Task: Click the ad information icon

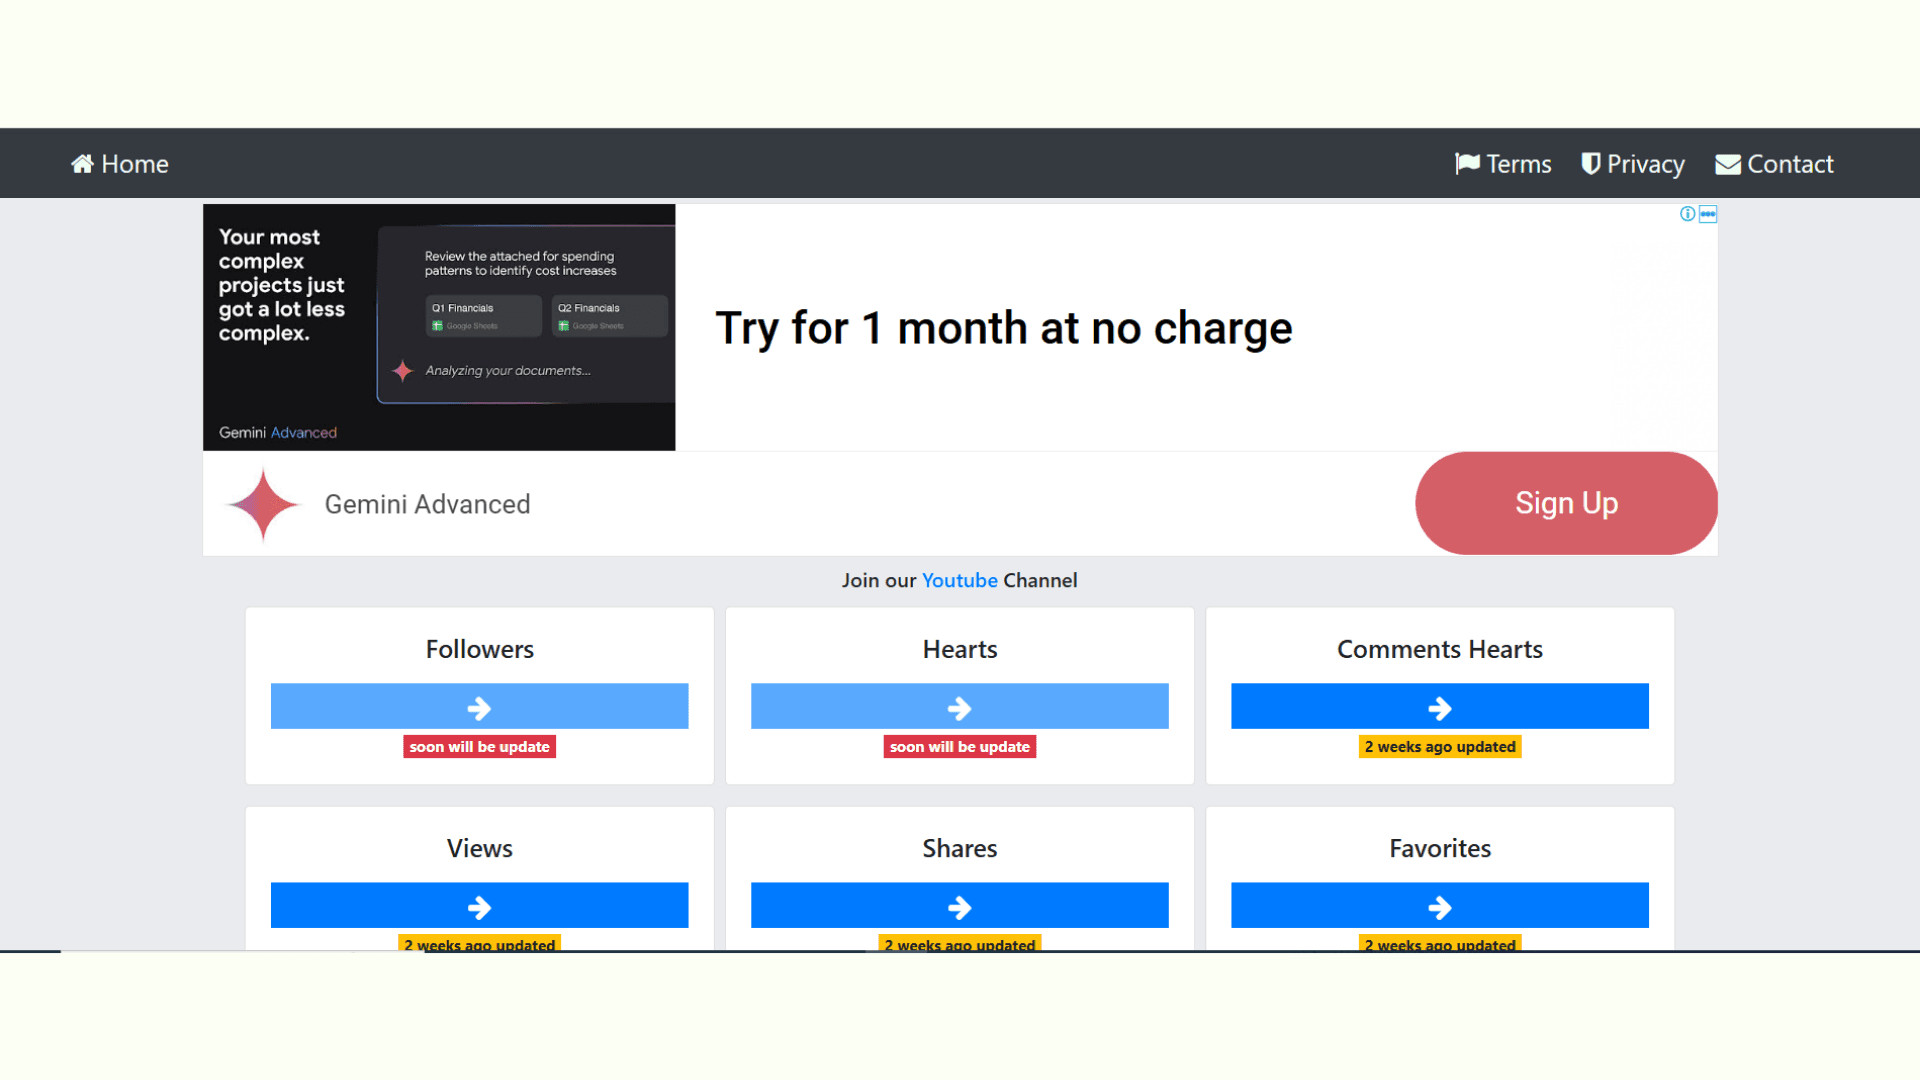Action: pos(1687,214)
